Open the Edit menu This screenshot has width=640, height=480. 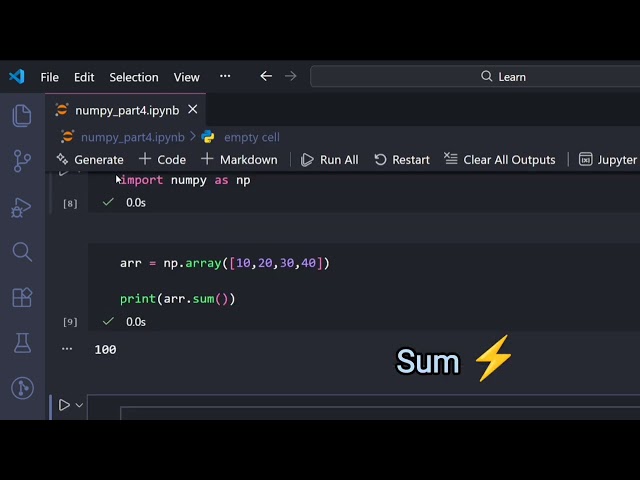[x=84, y=77]
